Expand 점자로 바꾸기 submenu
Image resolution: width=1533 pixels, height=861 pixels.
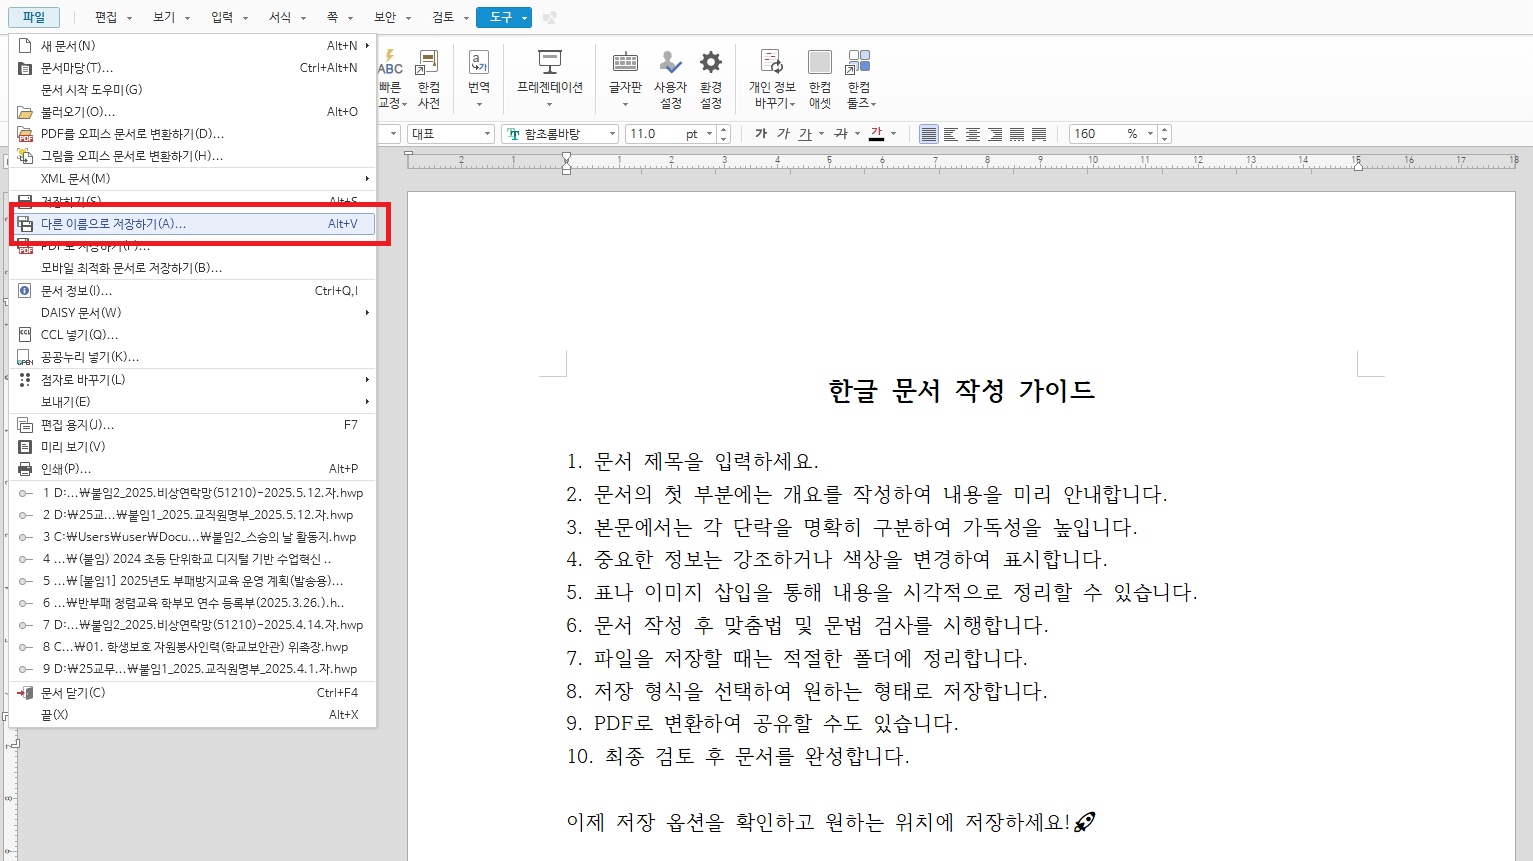tap(193, 380)
